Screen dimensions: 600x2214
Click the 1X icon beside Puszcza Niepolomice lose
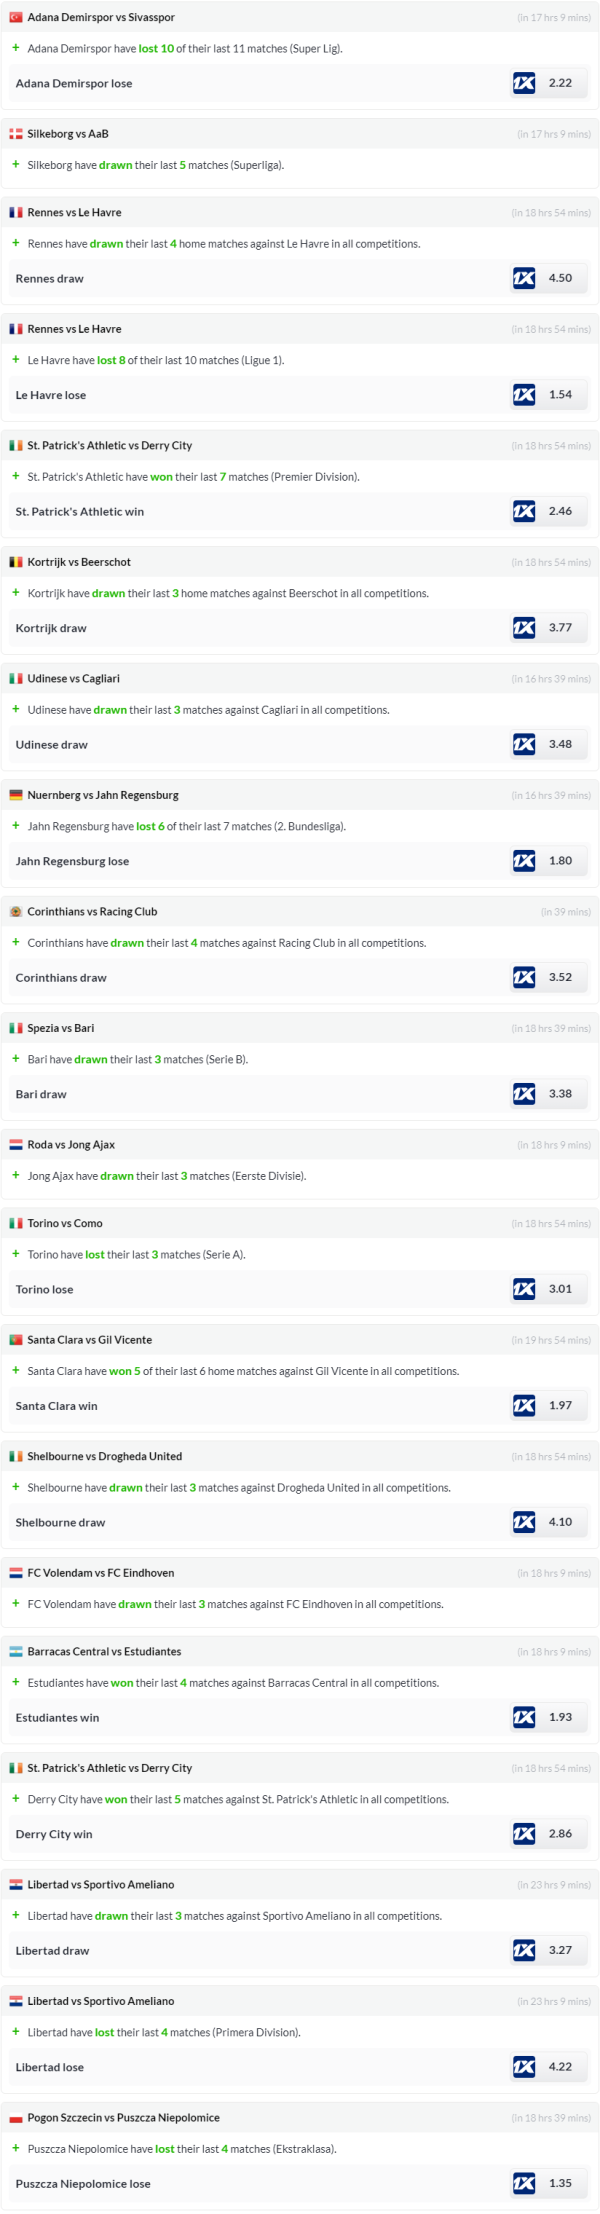[x=524, y=2183]
